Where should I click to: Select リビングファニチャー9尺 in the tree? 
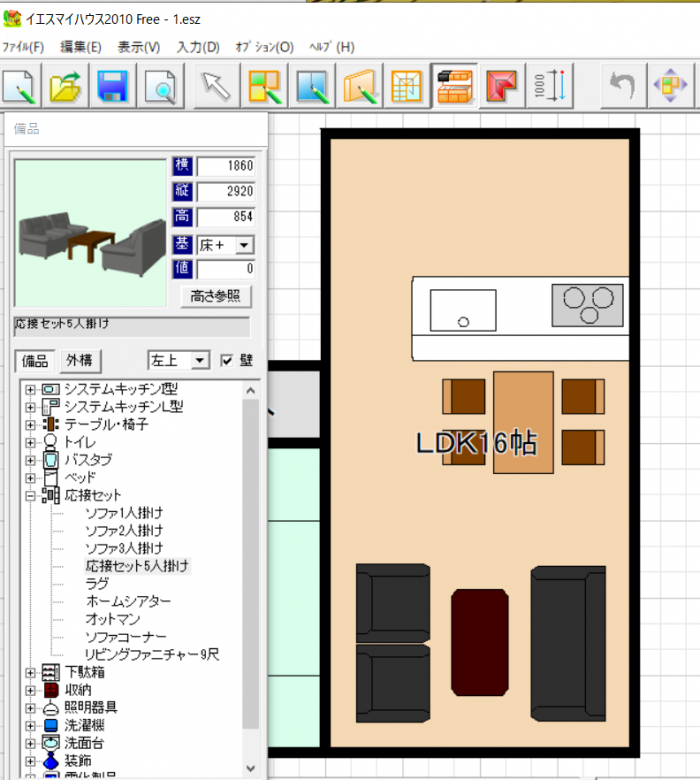(x=152, y=655)
